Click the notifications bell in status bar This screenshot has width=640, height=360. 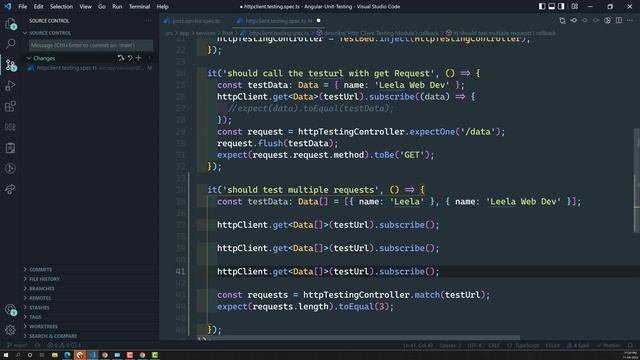630,345
